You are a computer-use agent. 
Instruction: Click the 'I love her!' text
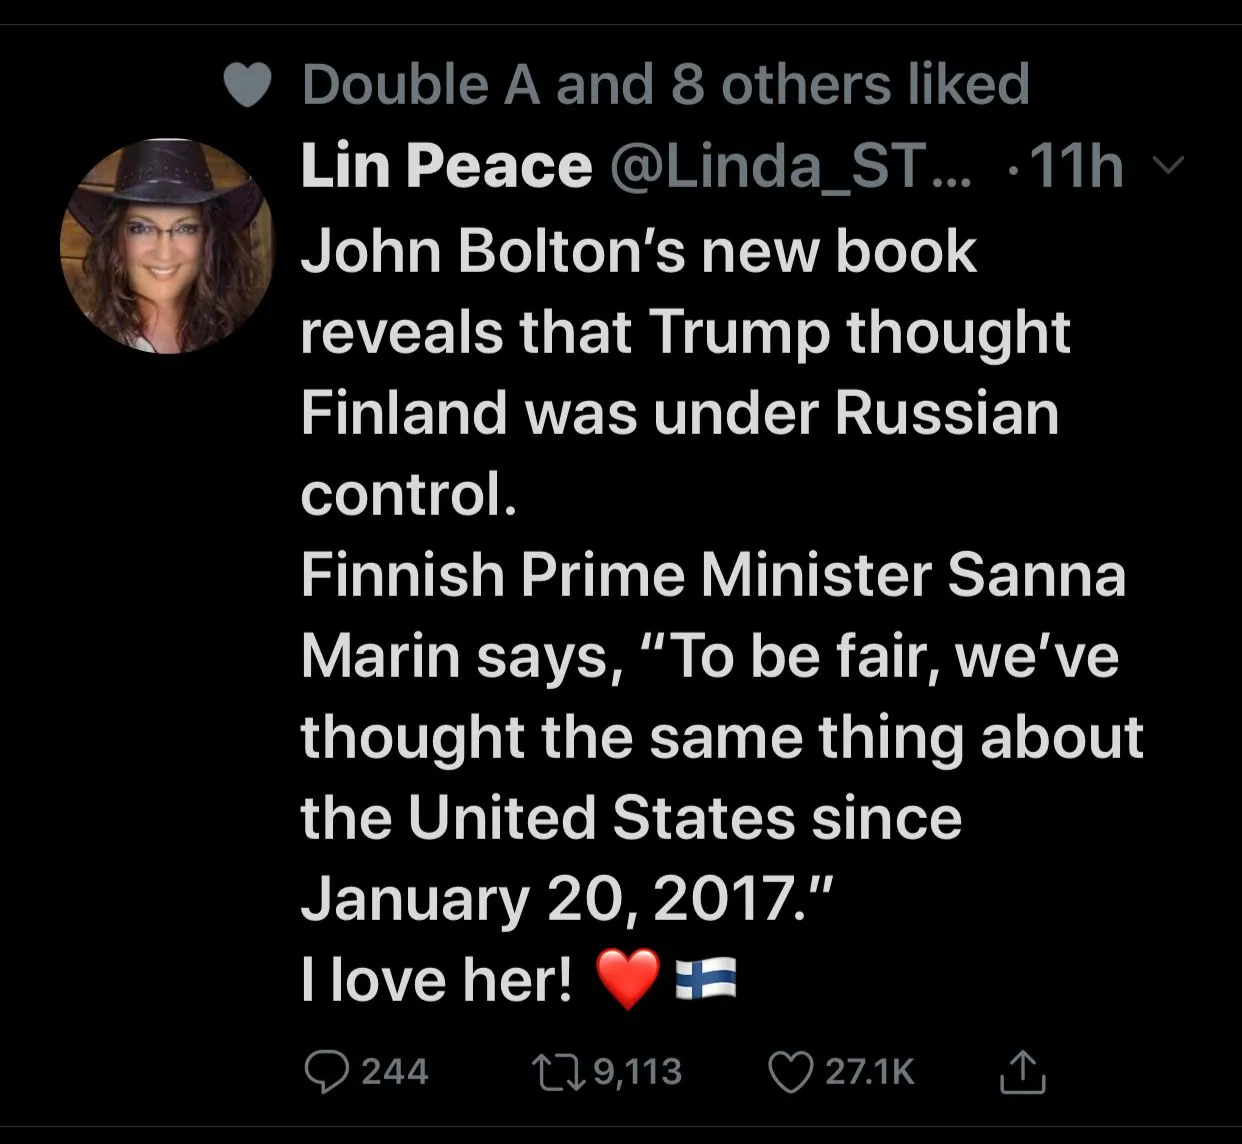(x=437, y=979)
